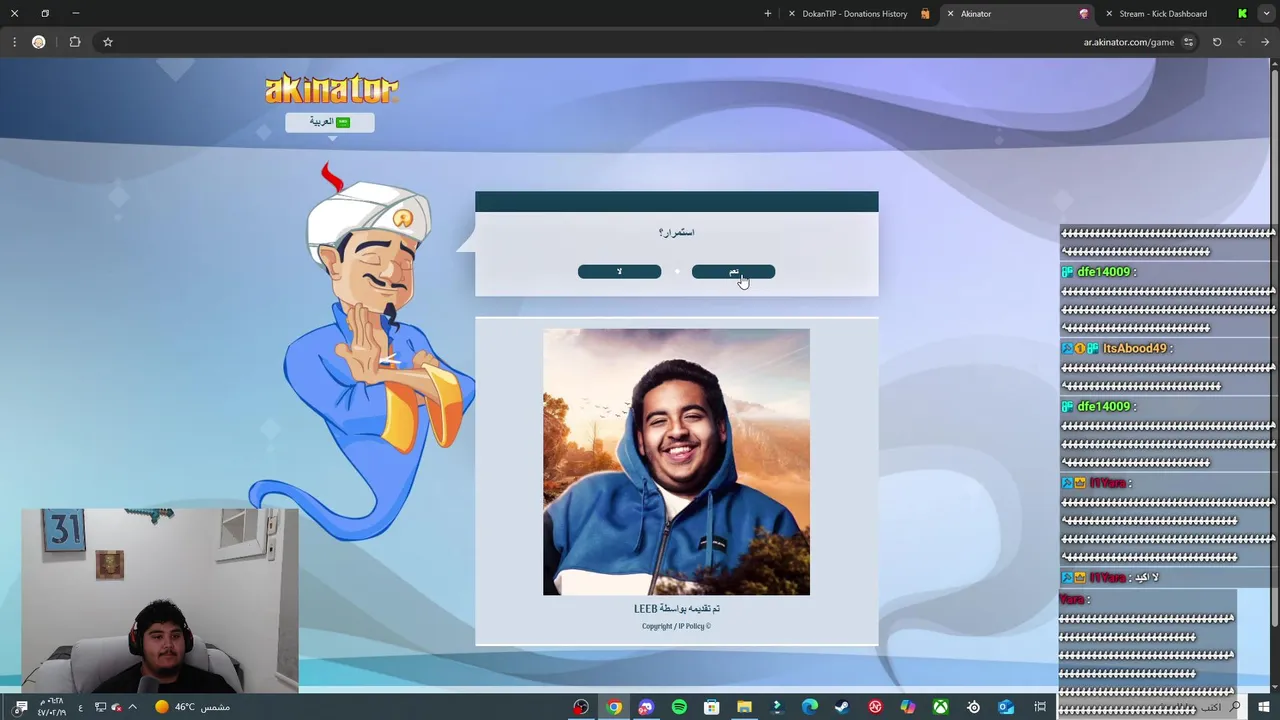Switch to Stream - Kick Dashboard tab
This screenshot has height=720, width=1280.
coord(1175,14)
